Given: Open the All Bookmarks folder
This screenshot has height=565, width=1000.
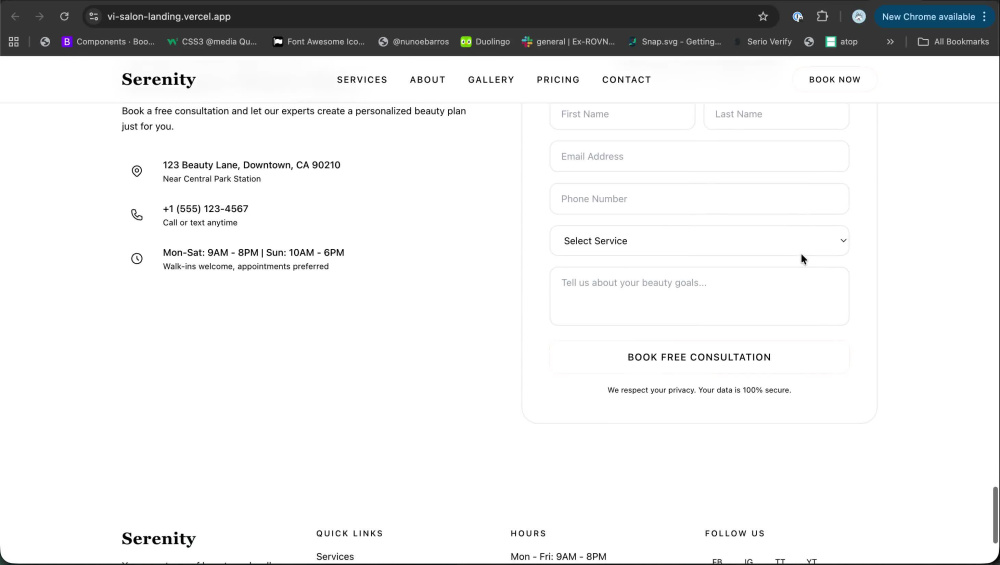Looking at the screenshot, I should point(953,41).
